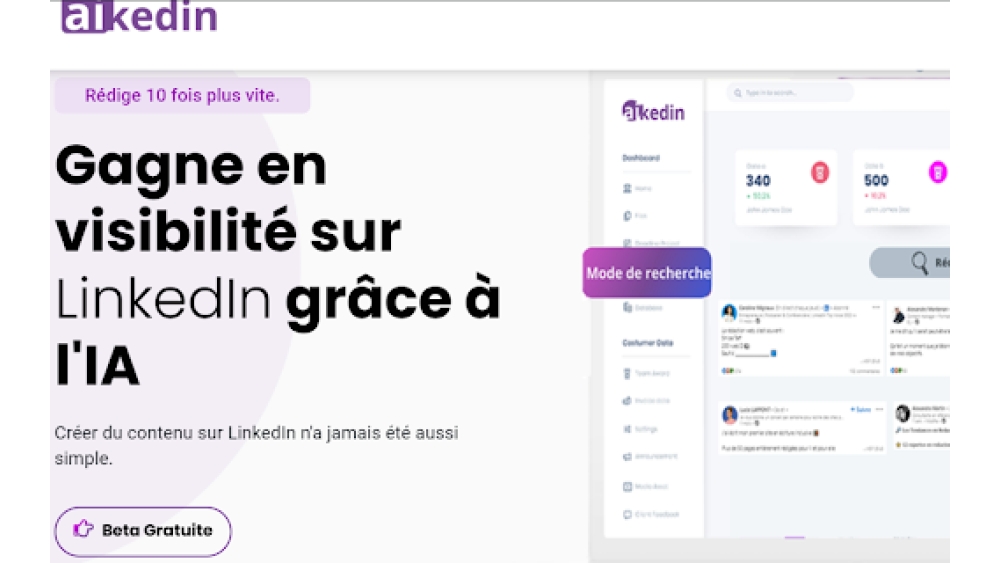Open the Home item icon in the sidebar
The width and height of the screenshot is (1000, 563).
coord(627,188)
